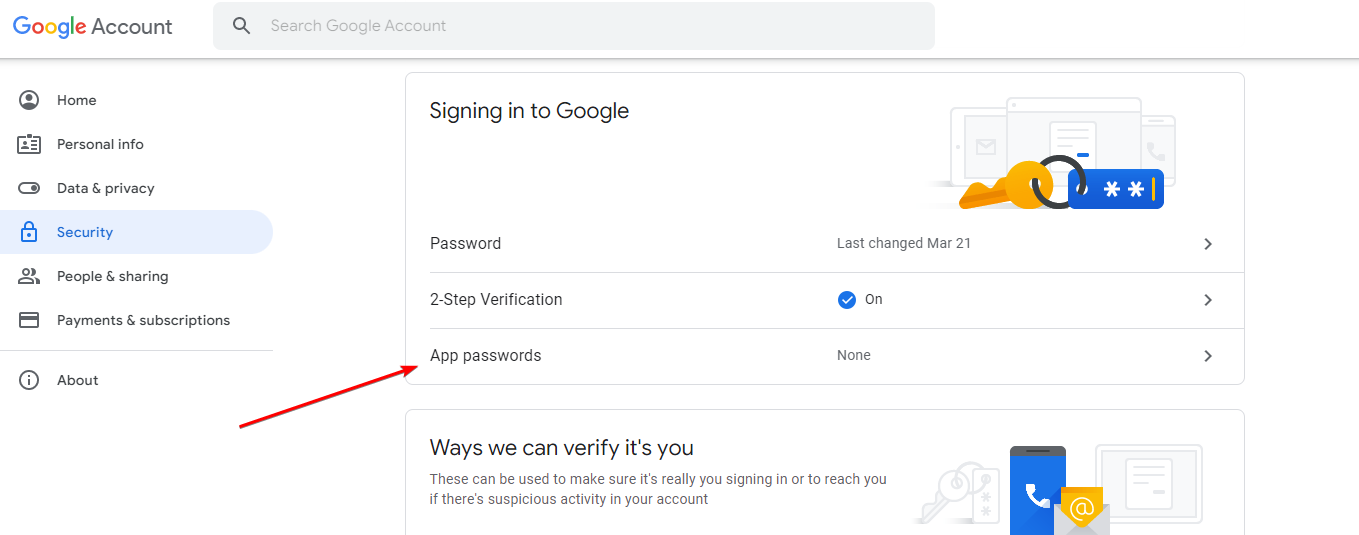Click the Home person icon

coord(29,100)
